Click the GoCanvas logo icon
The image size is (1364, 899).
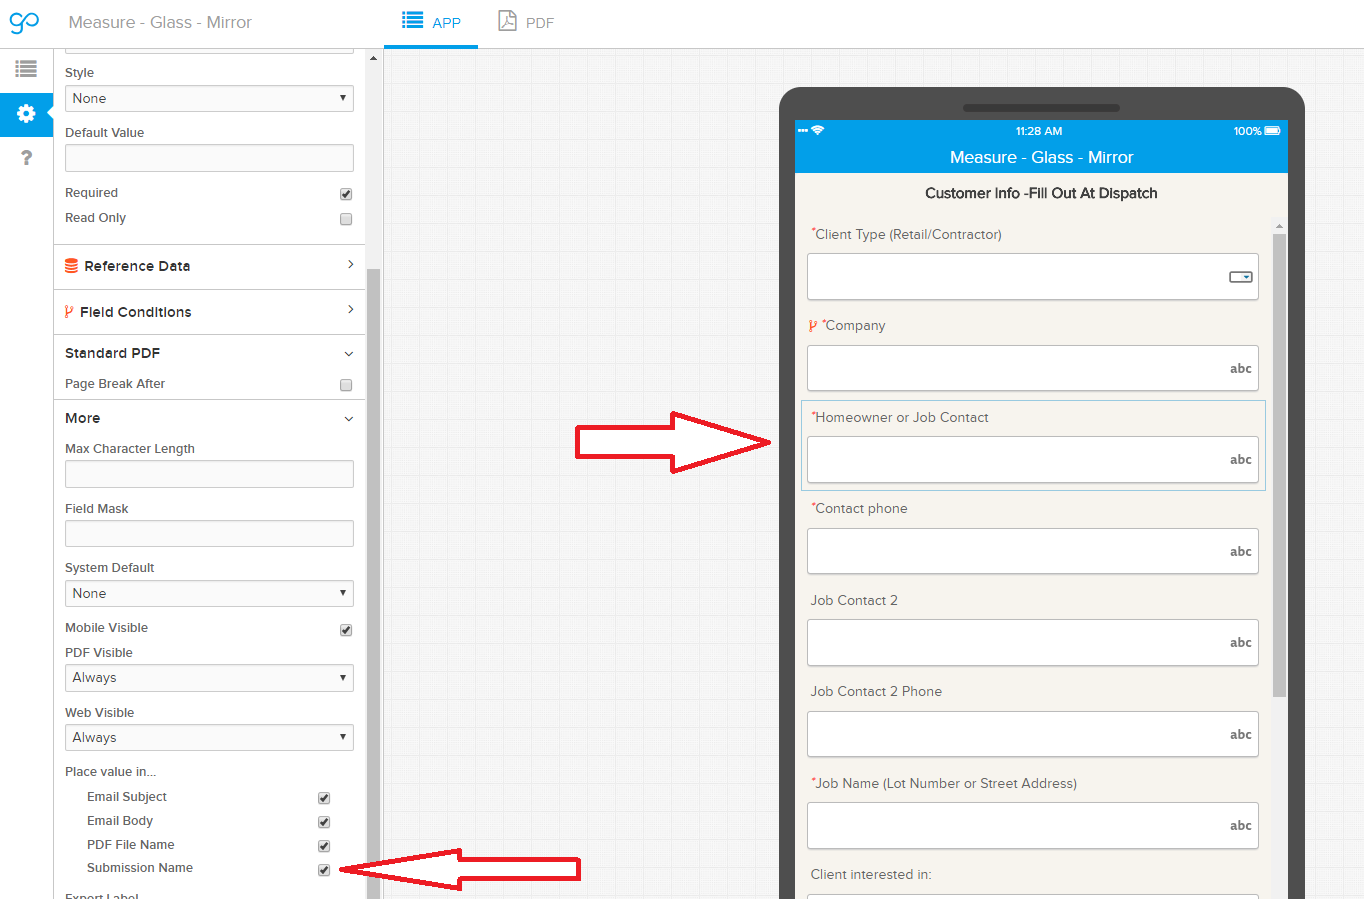tap(24, 22)
